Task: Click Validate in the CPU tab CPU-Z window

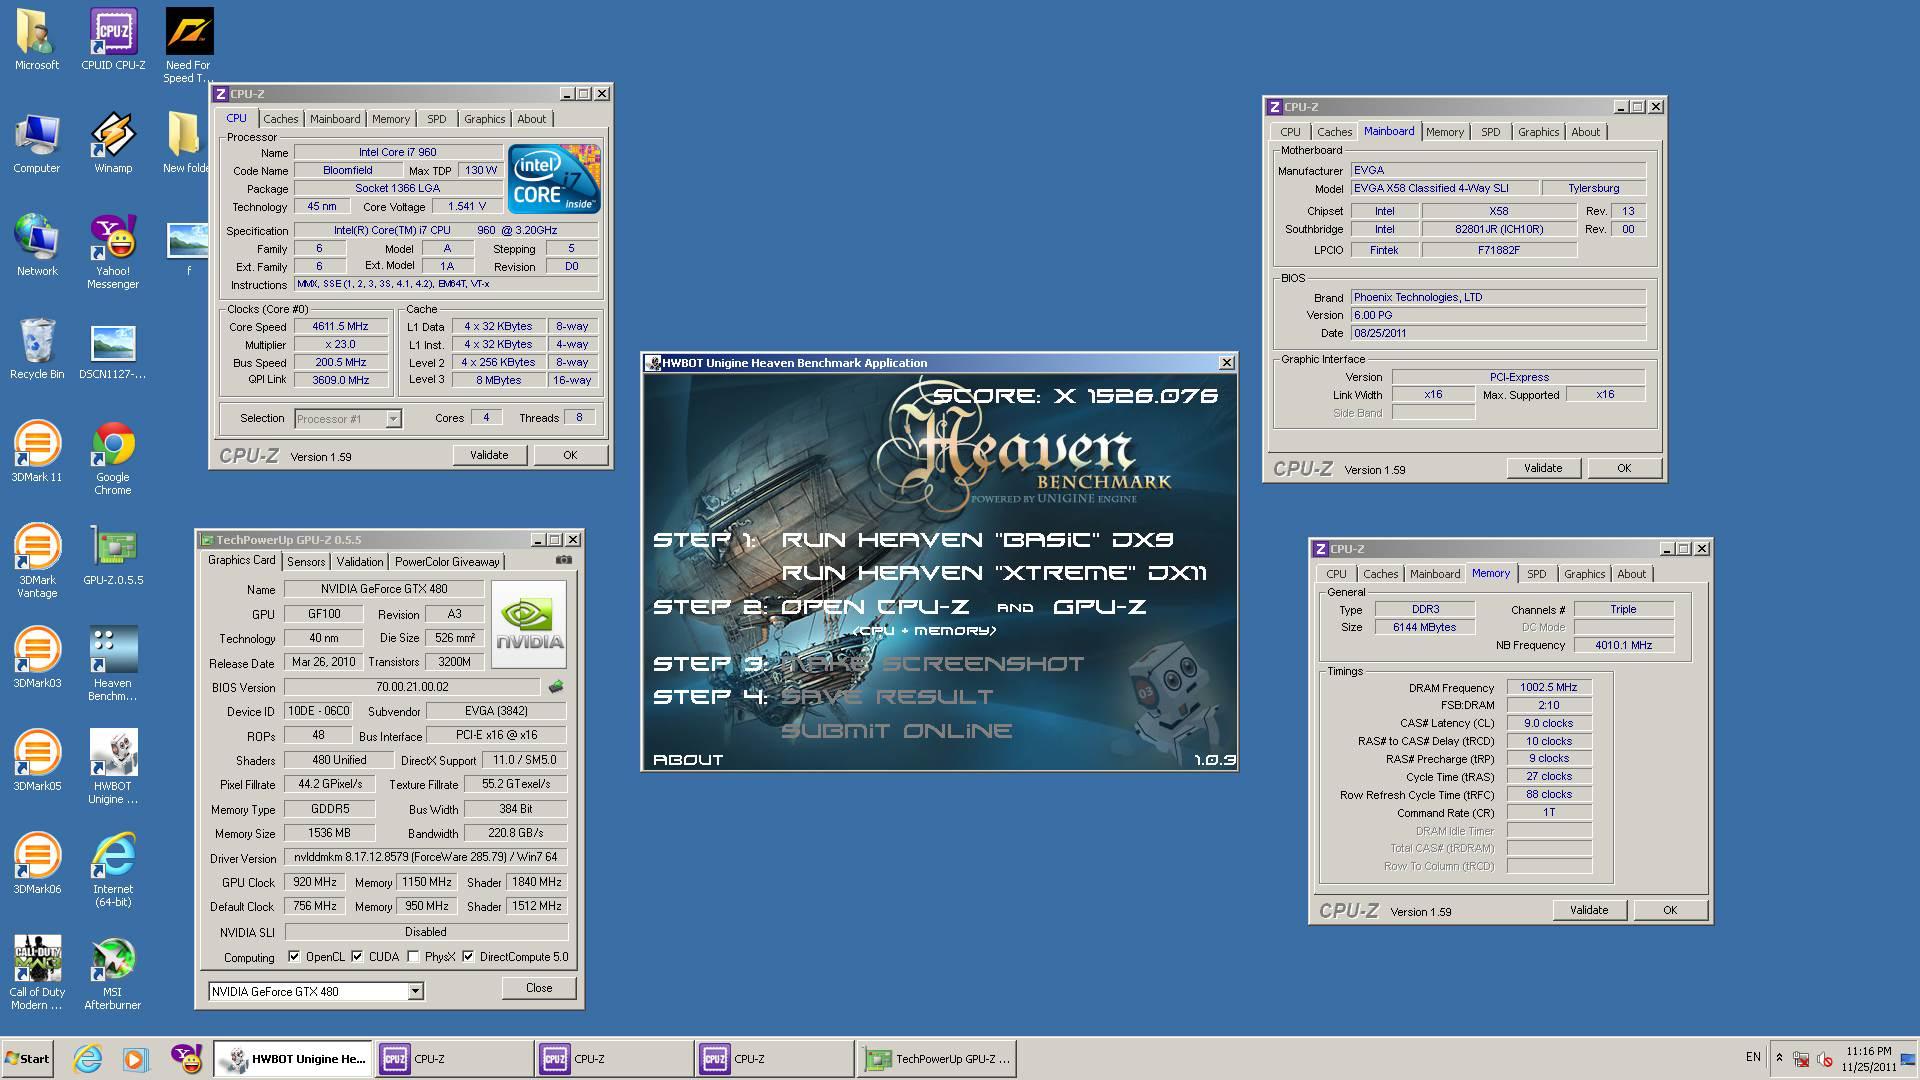Action: pos(489,455)
